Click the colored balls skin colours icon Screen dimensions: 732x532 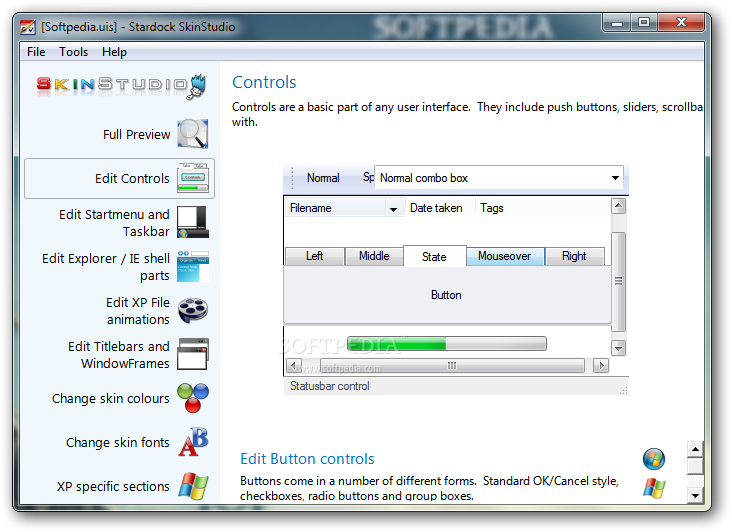point(193,398)
